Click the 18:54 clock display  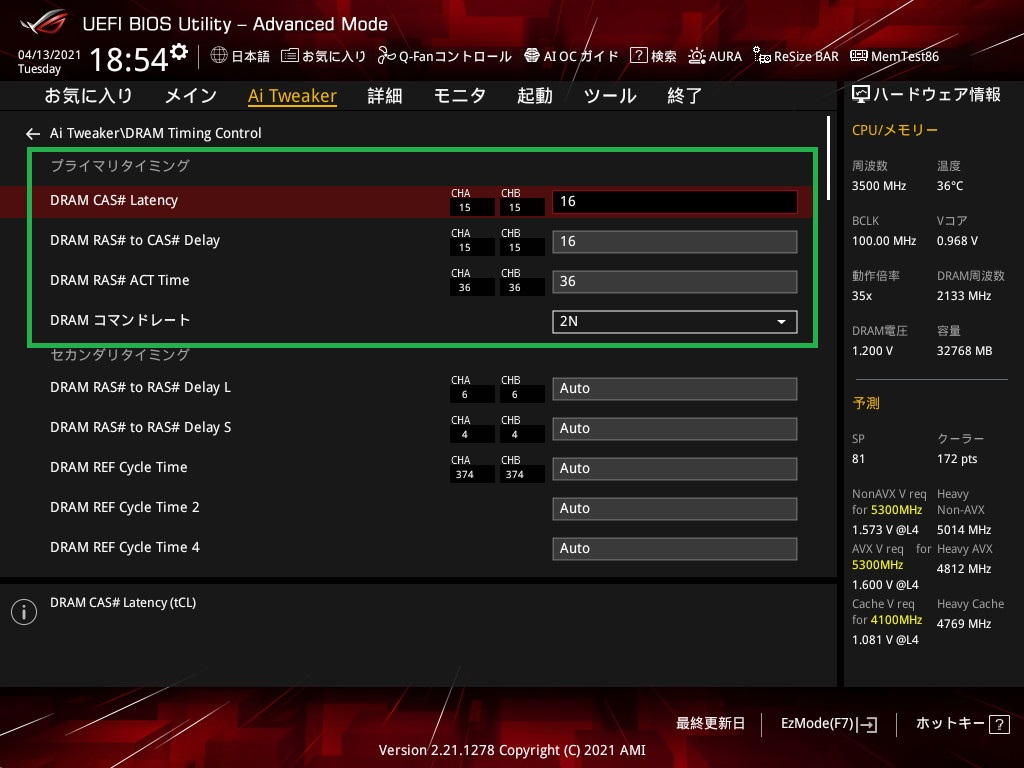(129, 60)
